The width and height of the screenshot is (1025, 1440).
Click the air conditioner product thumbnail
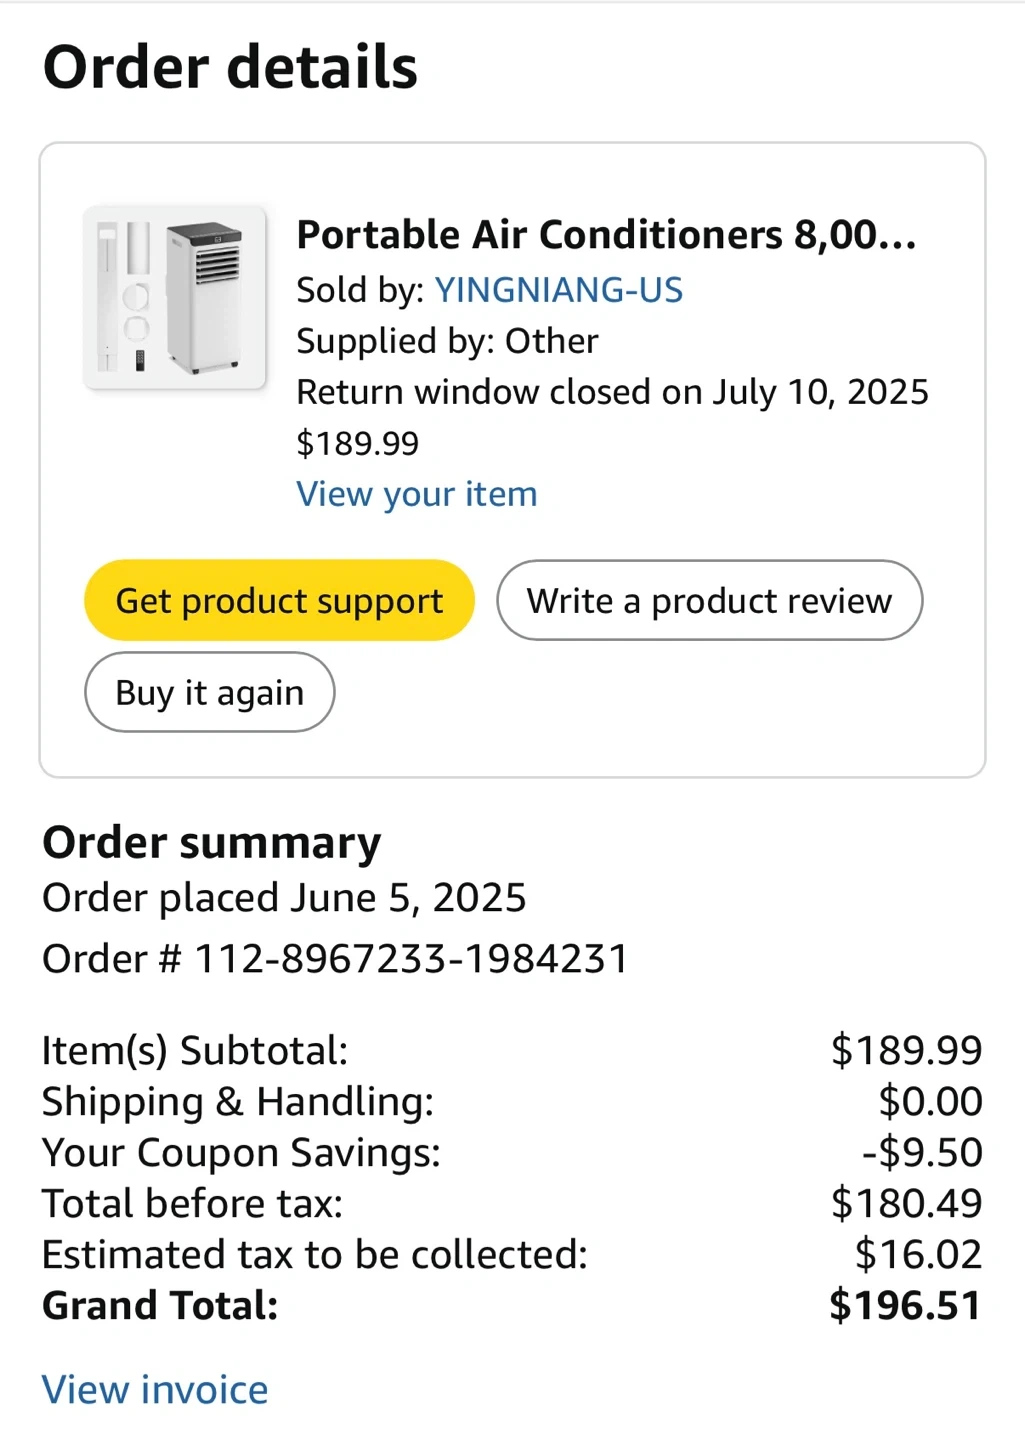click(x=175, y=297)
